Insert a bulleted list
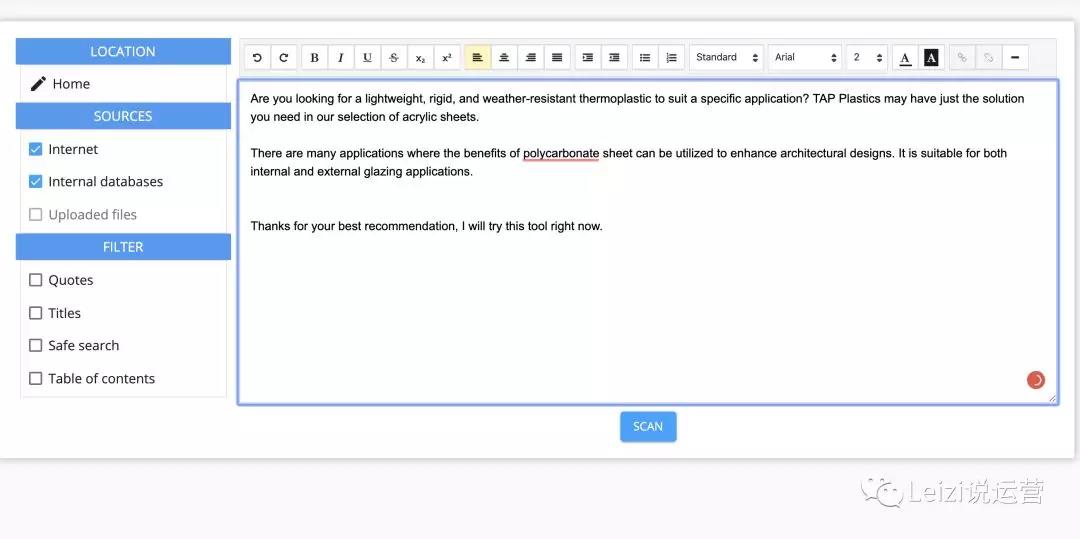1080x539 pixels. (645, 58)
